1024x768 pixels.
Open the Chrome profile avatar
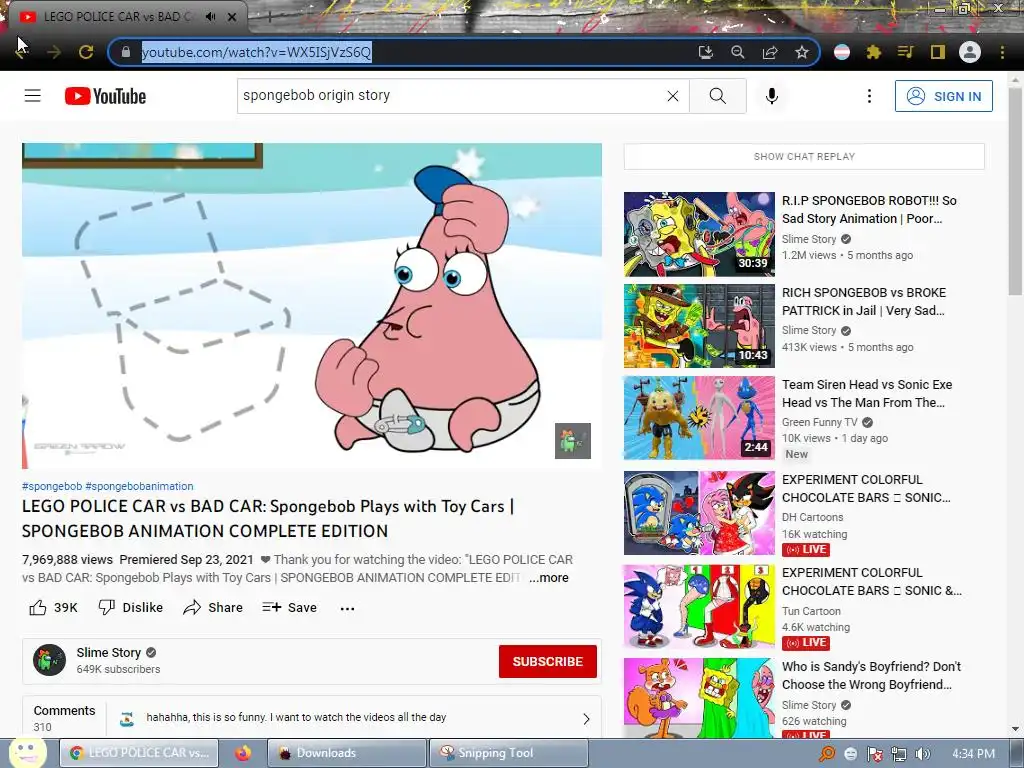click(970, 52)
